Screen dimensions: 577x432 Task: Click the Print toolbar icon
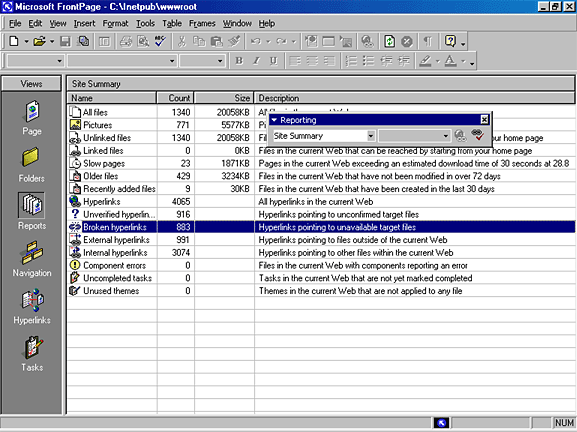click(126, 41)
